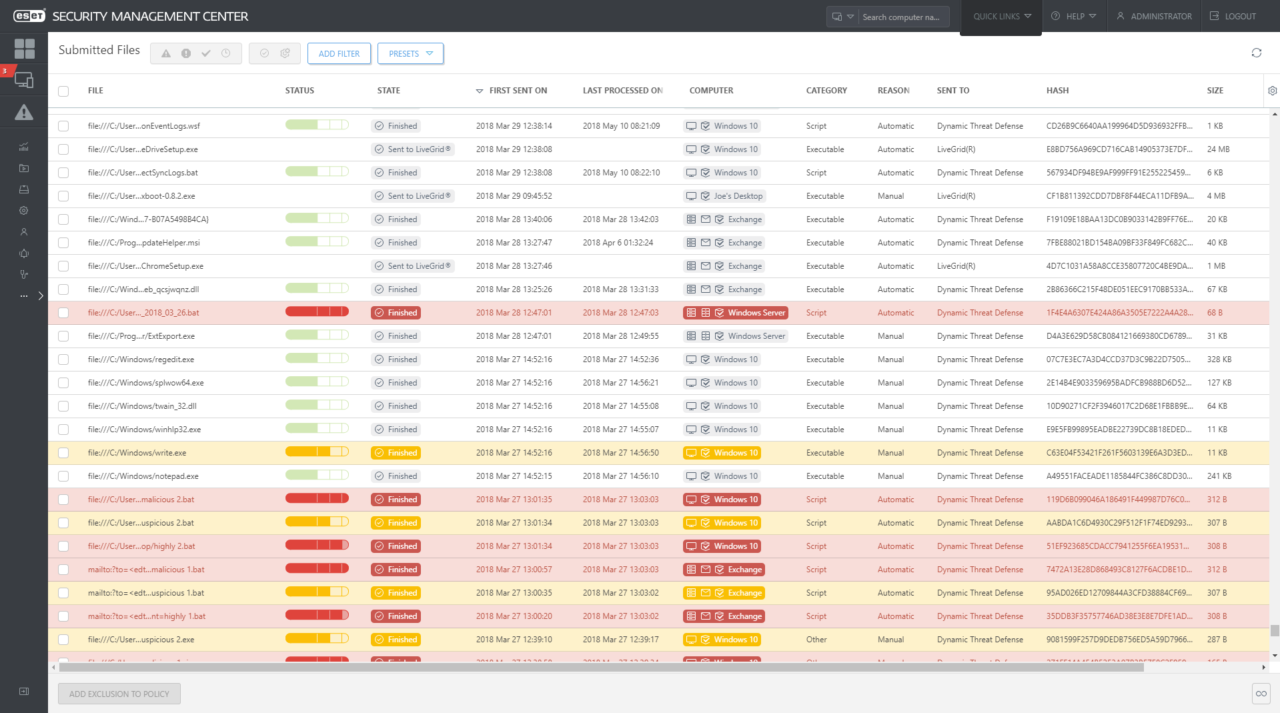The image size is (1280, 713).
Task: Open the Computers icon with red badge
Action: tap(24, 80)
